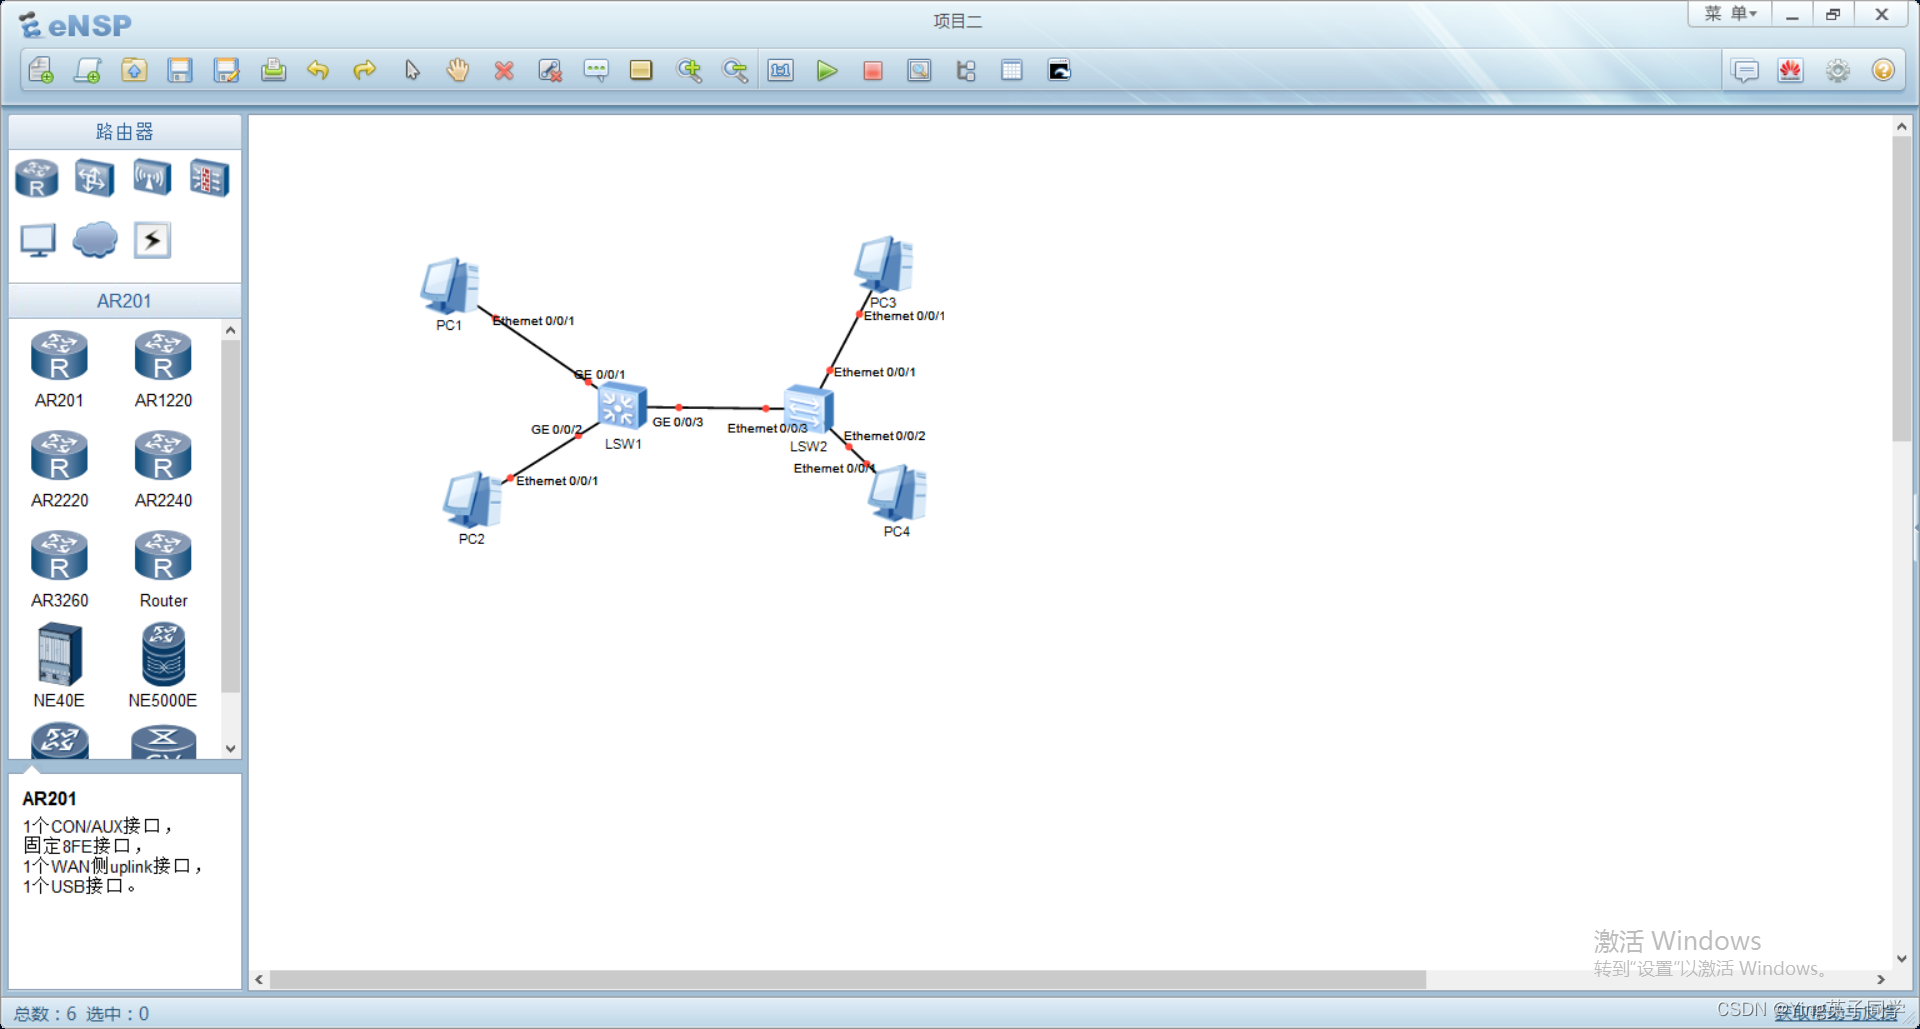Open the help question mark icon
Viewport: 1920px width, 1029px height.
tap(1884, 70)
